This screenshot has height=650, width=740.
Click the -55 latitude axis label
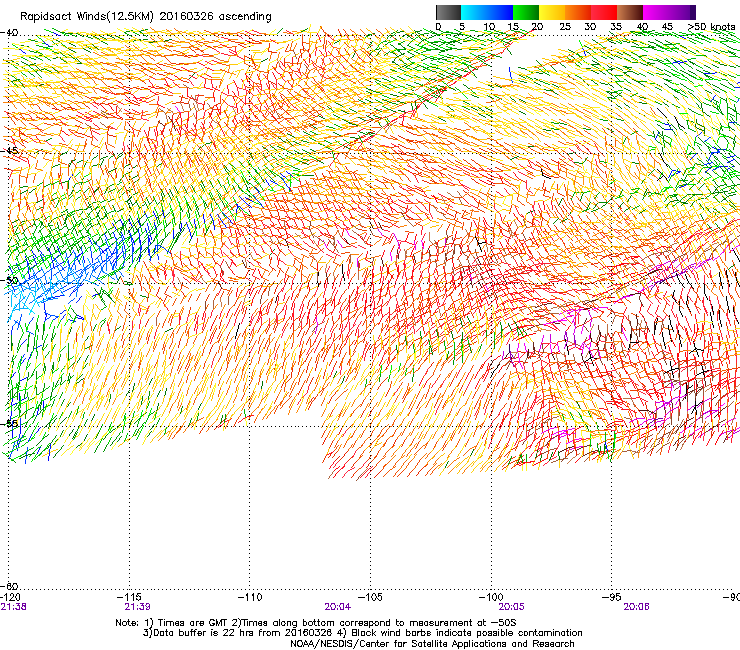click(9, 423)
